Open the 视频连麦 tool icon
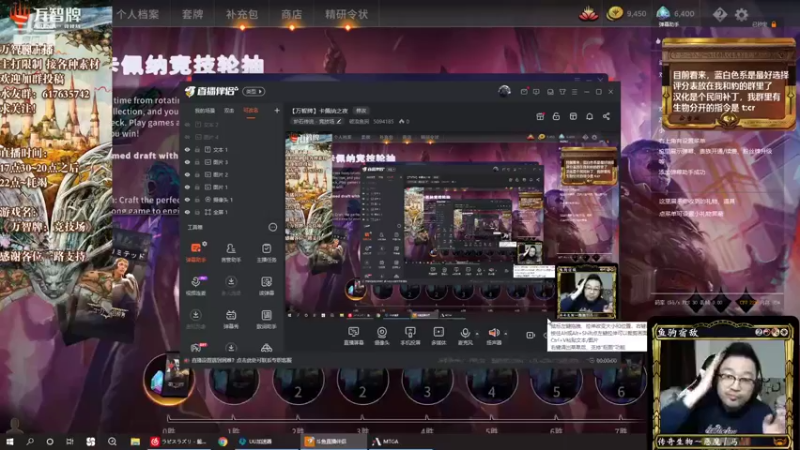 (x=196, y=285)
